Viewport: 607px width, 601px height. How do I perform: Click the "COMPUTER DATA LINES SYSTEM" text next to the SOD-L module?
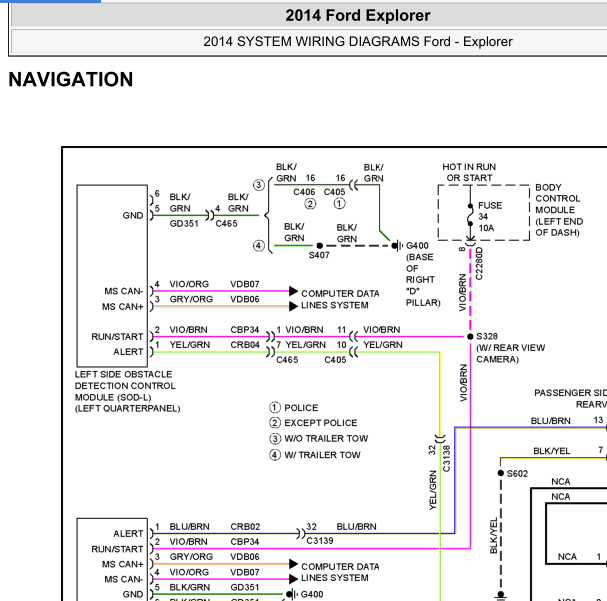[x=340, y=299]
